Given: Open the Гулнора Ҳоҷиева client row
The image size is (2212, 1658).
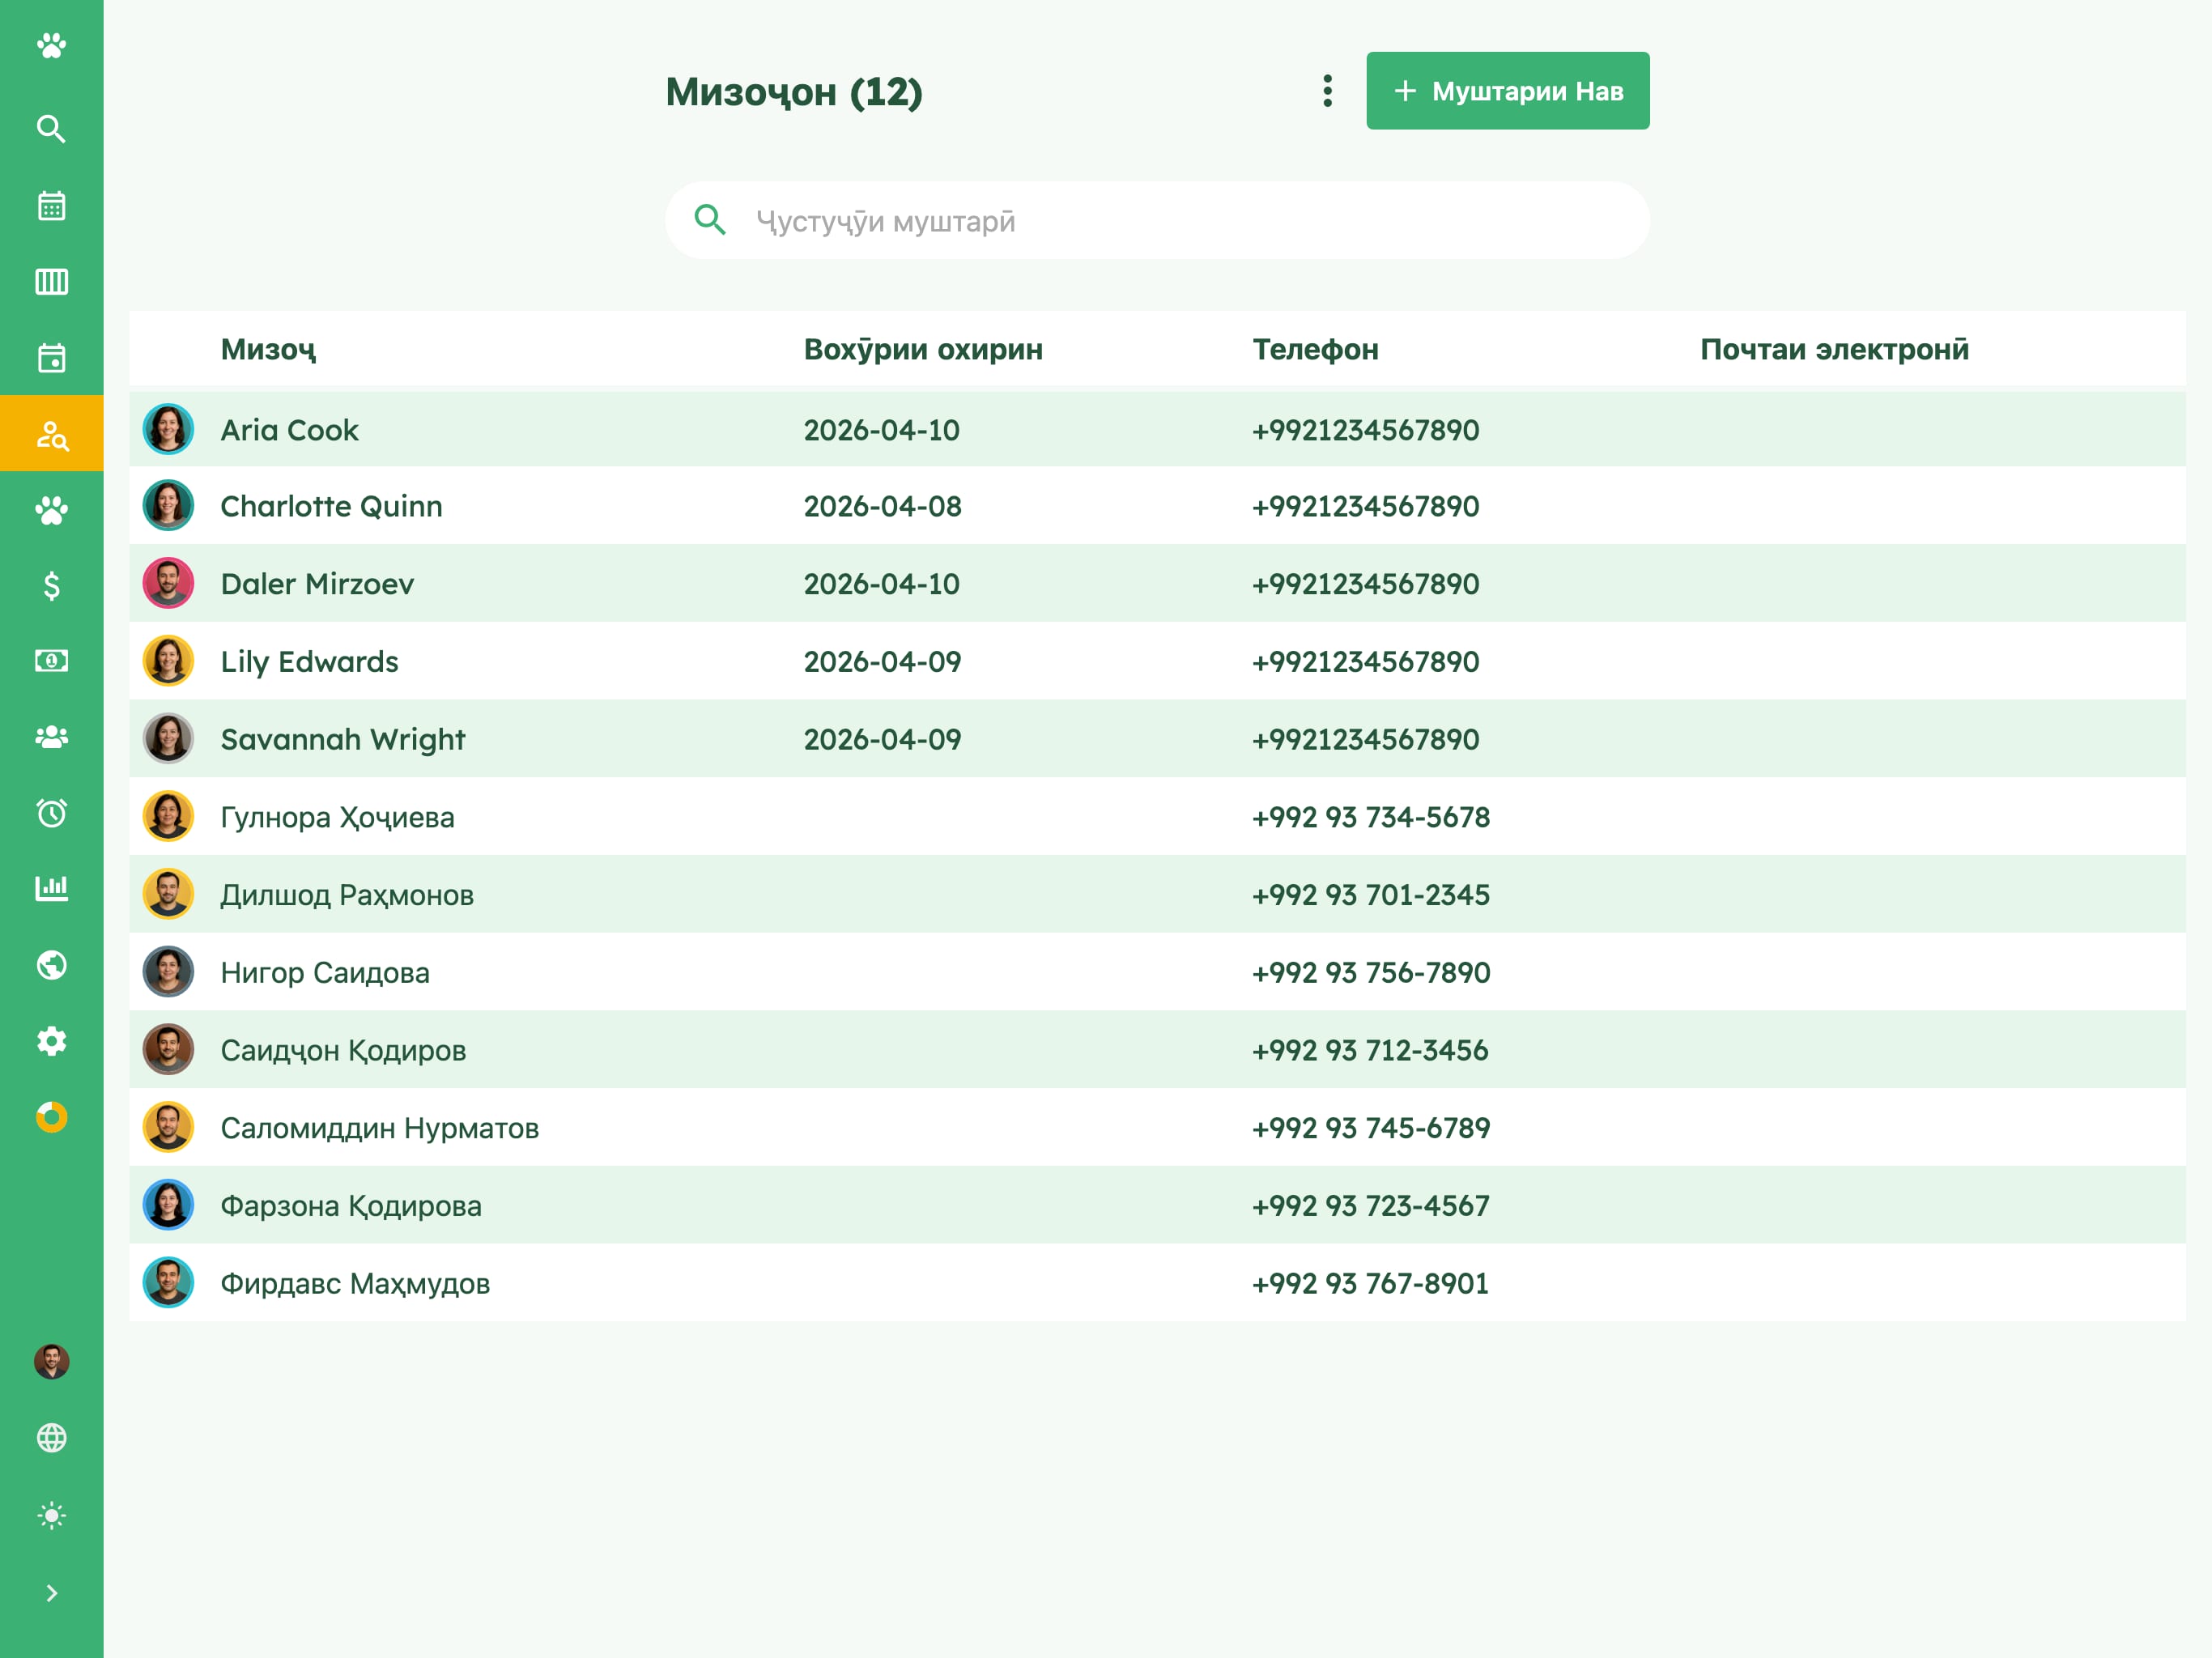Looking at the screenshot, I should (x=1157, y=817).
